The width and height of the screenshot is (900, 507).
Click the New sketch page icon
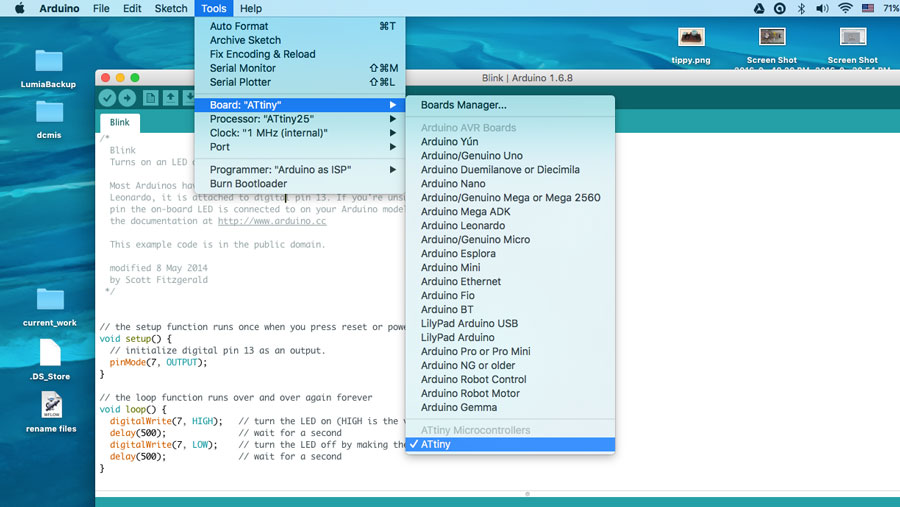coord(150,98)
